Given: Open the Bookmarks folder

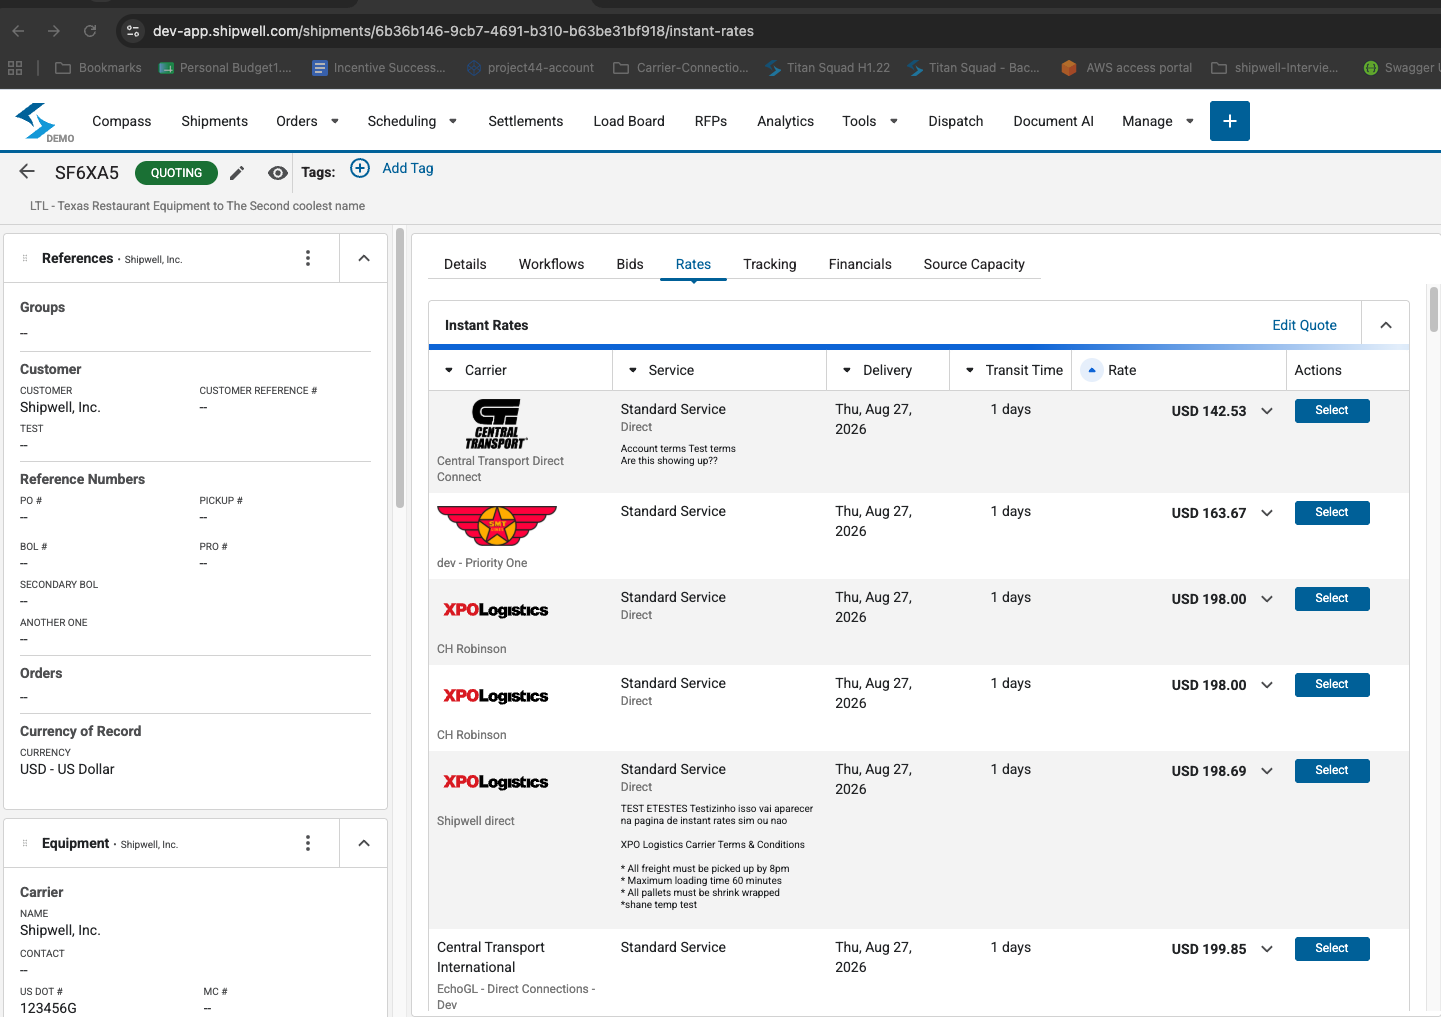Looking at the screenshot, I should tap(98, 68).
